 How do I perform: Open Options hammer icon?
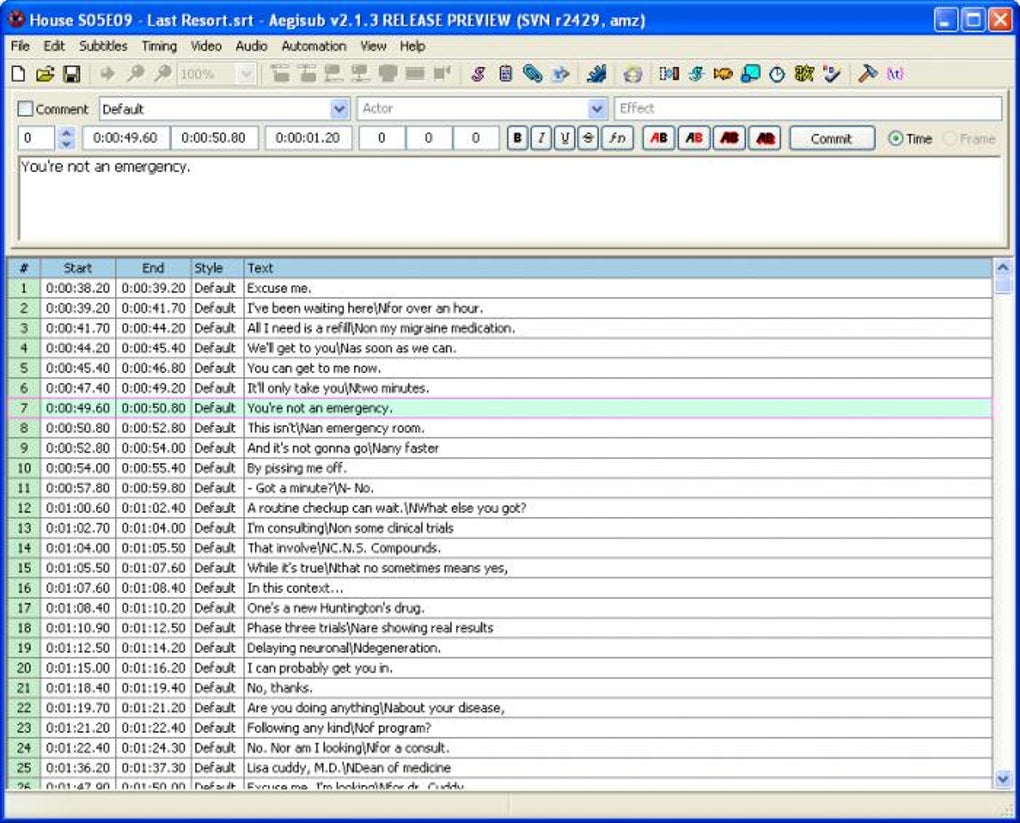[x=867, y=74]
